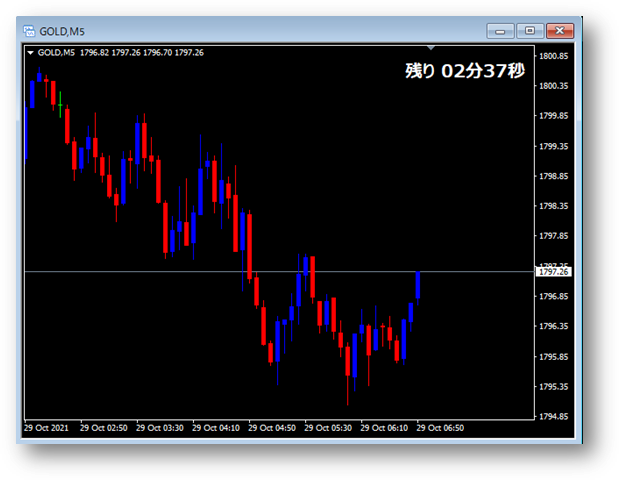Click the latest blue candle at 1797.26
This screenshot has height=480, width=619.
tap(418, 285)
